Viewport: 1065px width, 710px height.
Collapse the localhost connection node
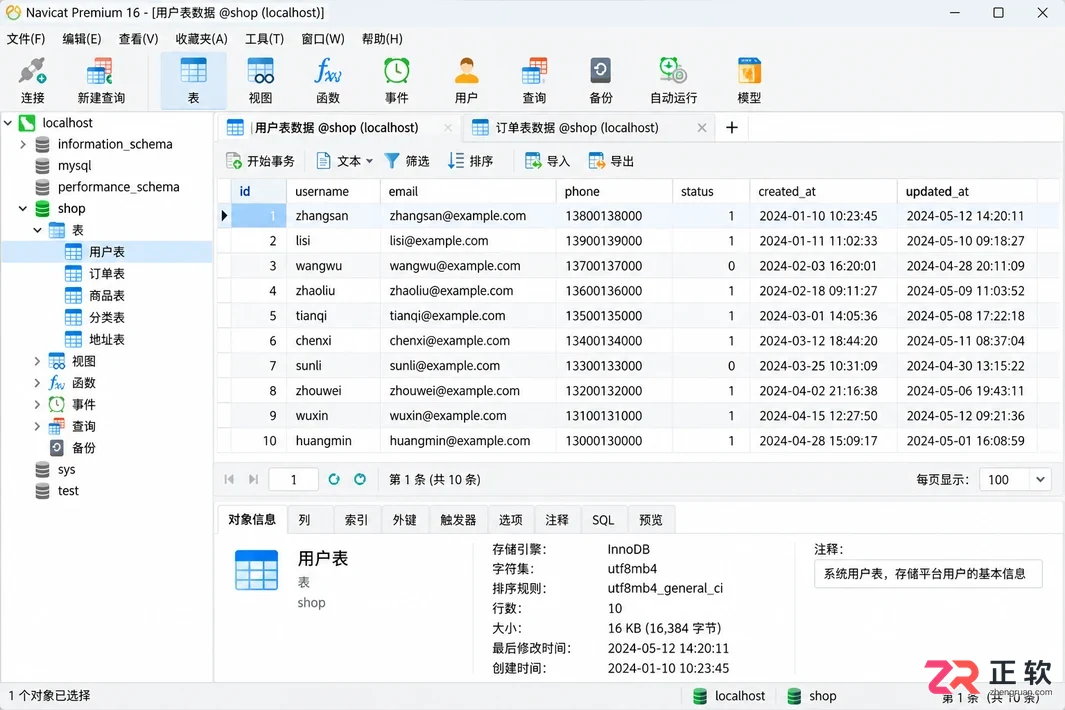8,123
